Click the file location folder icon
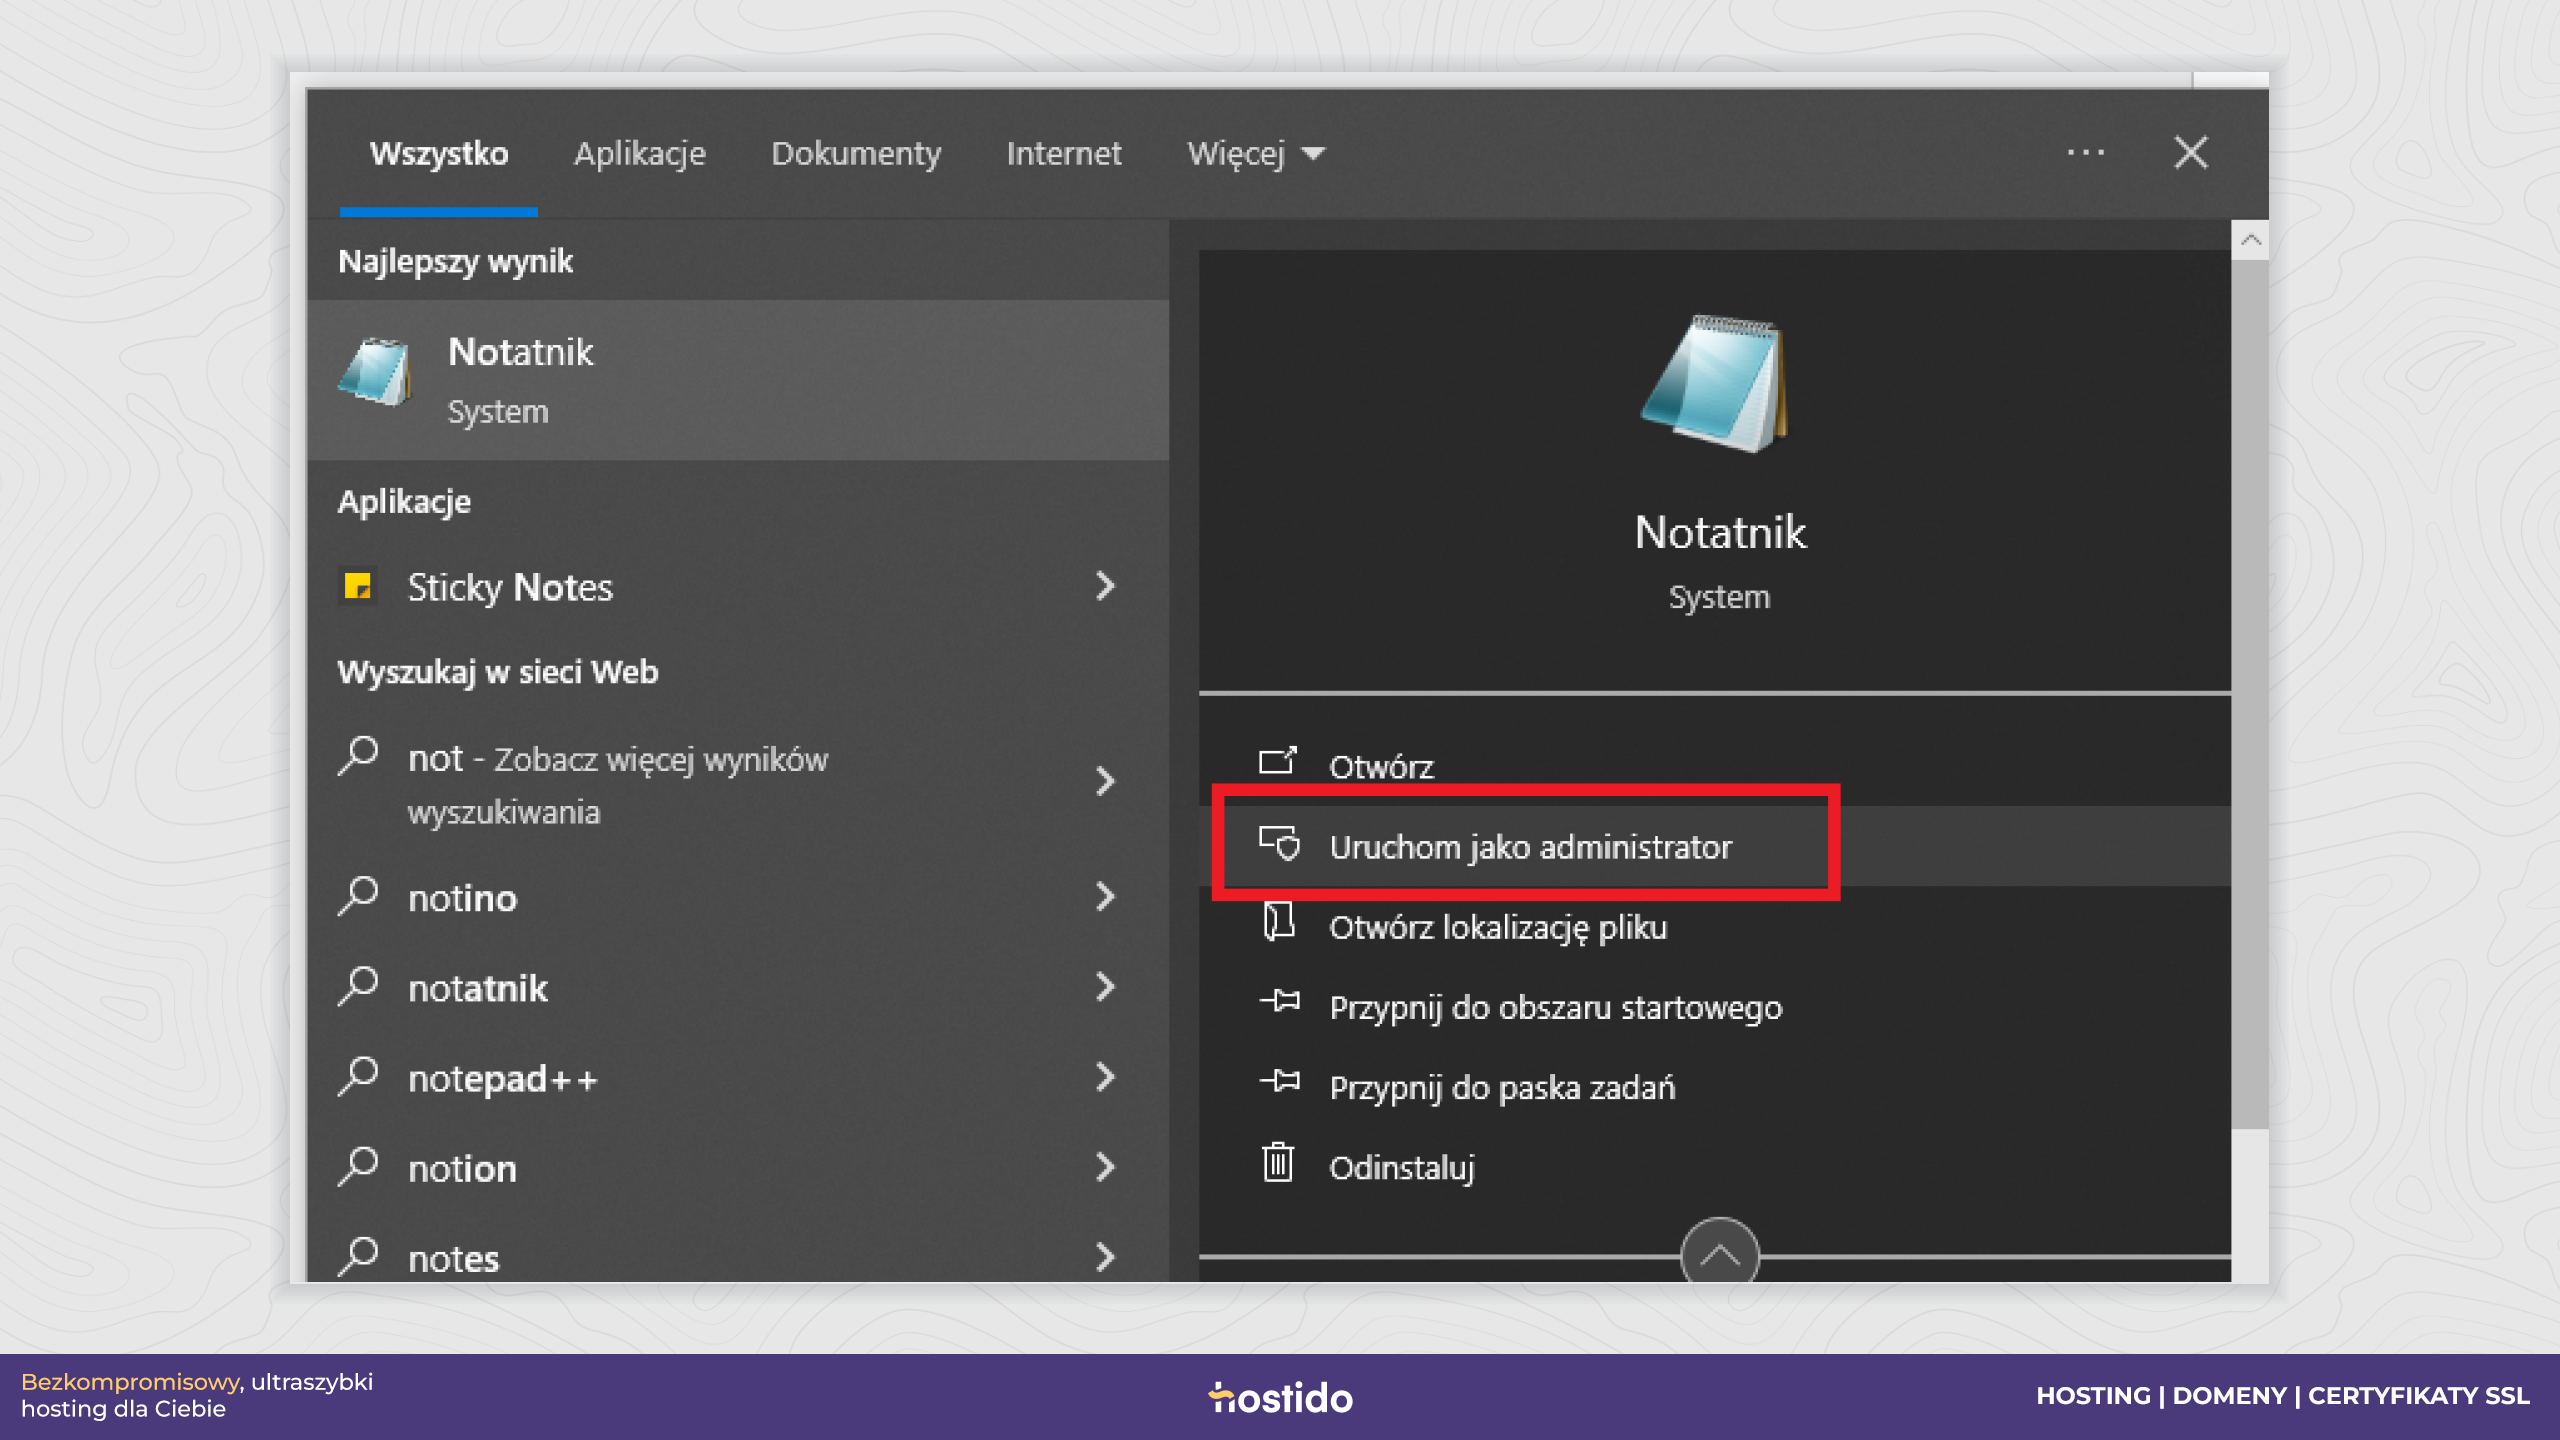The width and height of the screenshot is (2560, 1440). point(1278,922)
